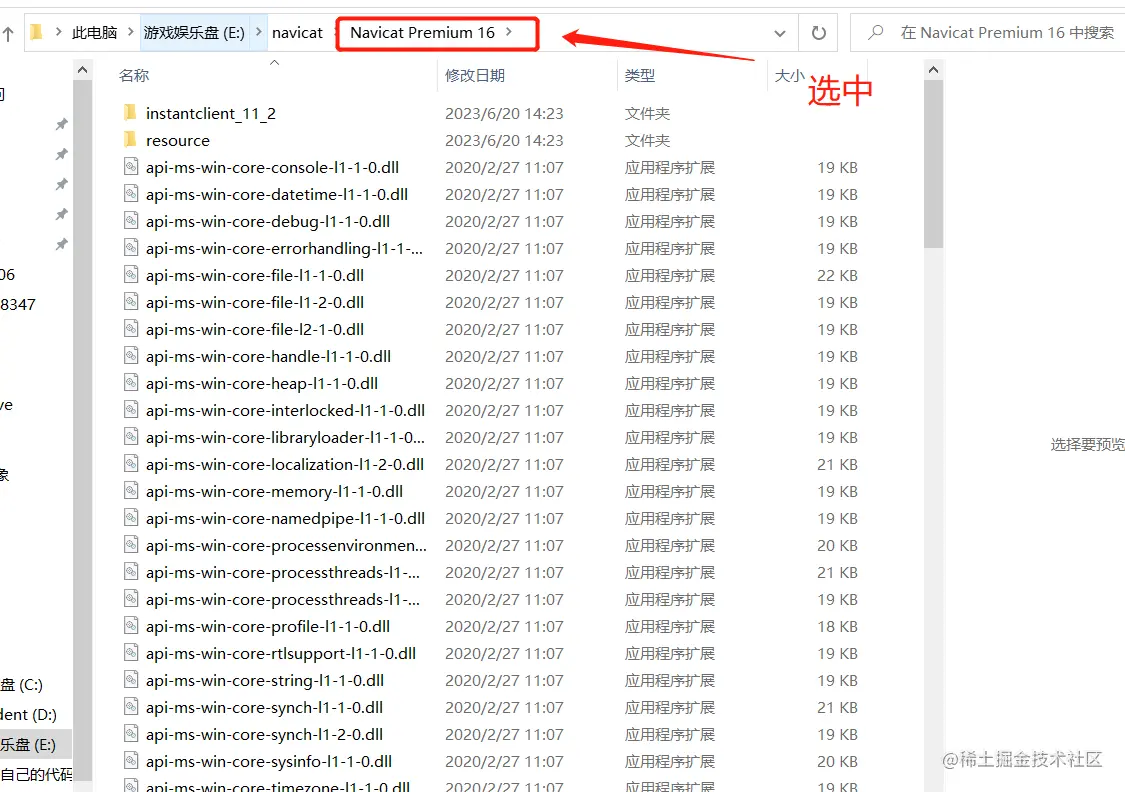The width and height of the screenshot is (1125, 792).
Task: Select api-ms-win-core-libraryloader file icon
Action: click(131, 437)
